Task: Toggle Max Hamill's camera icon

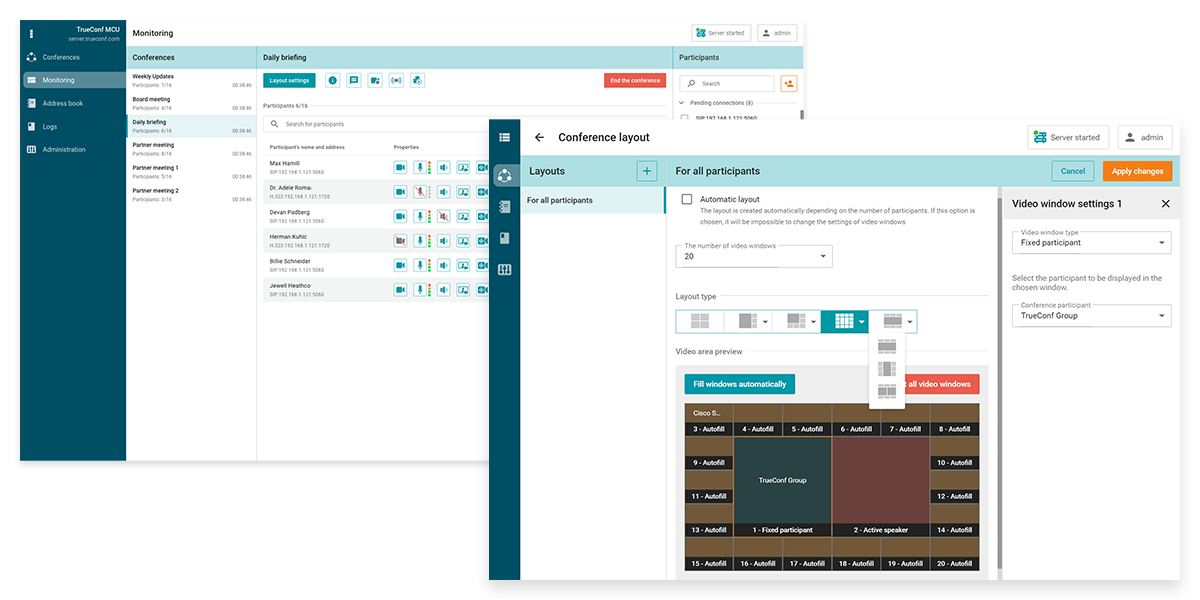Action: coord(400,168)
